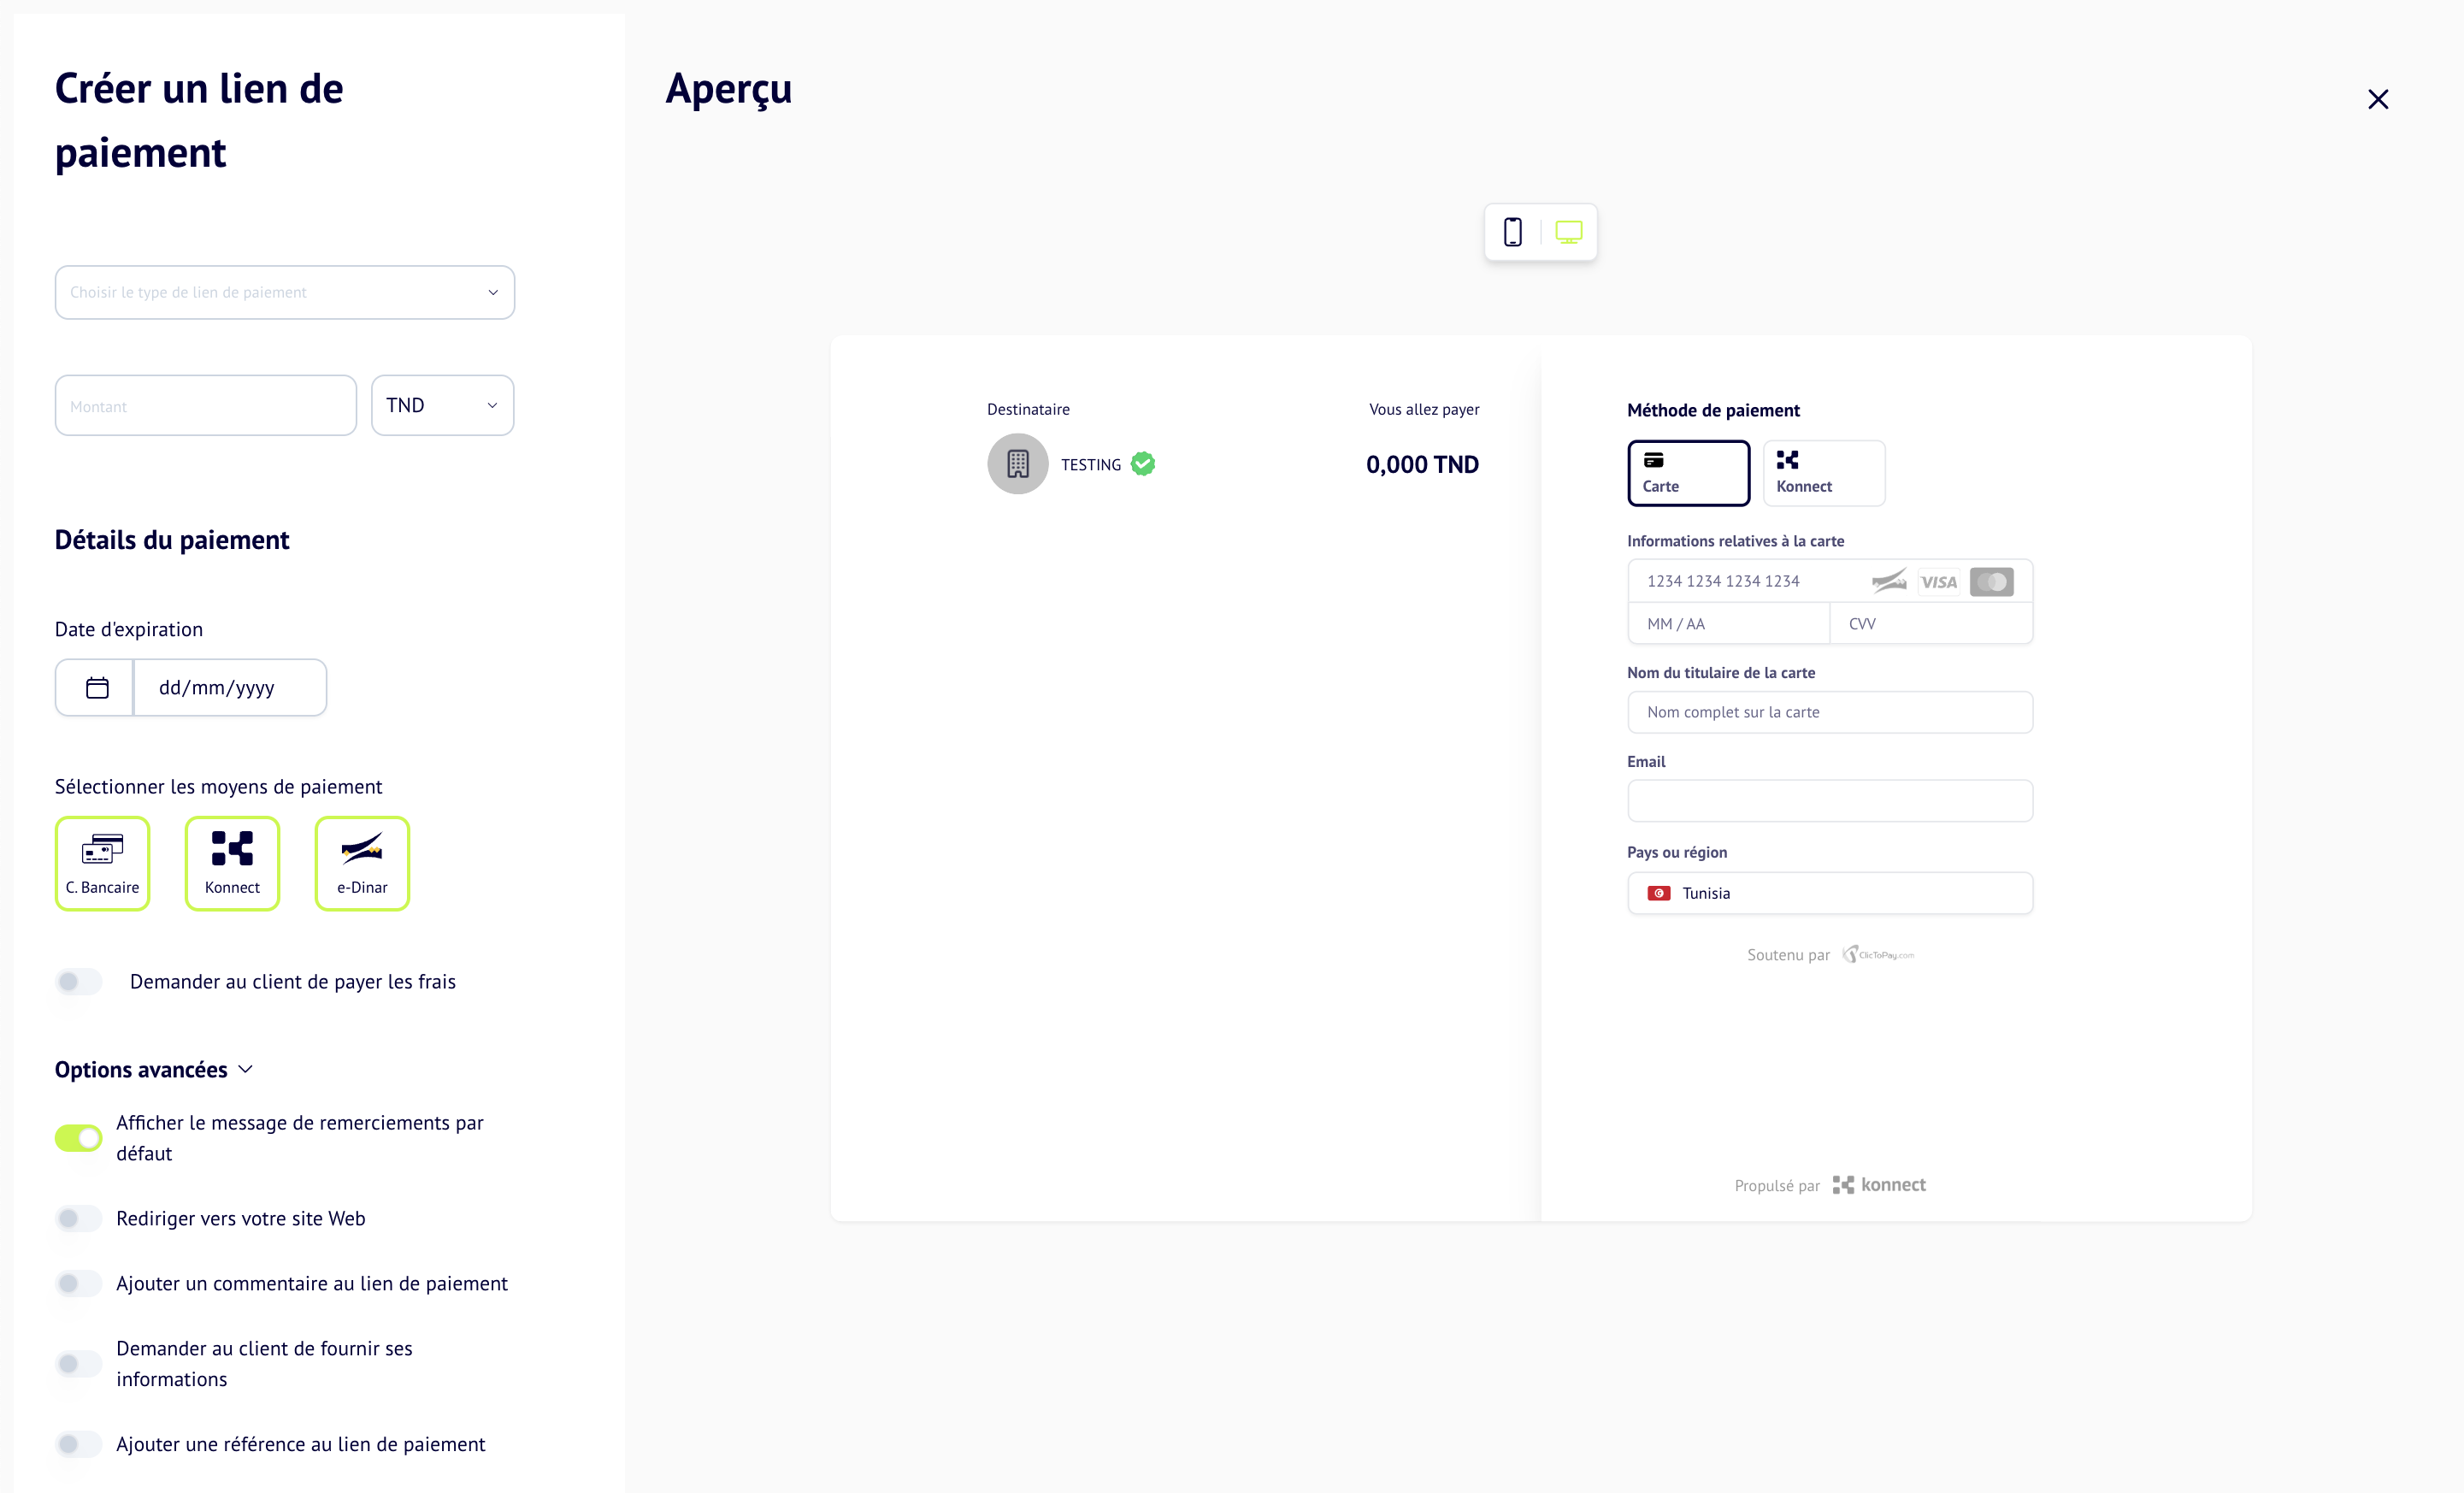The width and height of the screenshot is (2464, 1493).
Task: Switch preview to mobile view
Action: coord(1513,231)
